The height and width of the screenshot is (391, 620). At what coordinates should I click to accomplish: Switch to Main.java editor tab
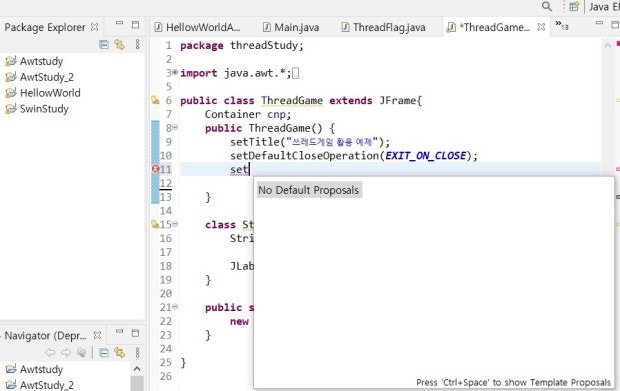point(291,27)
